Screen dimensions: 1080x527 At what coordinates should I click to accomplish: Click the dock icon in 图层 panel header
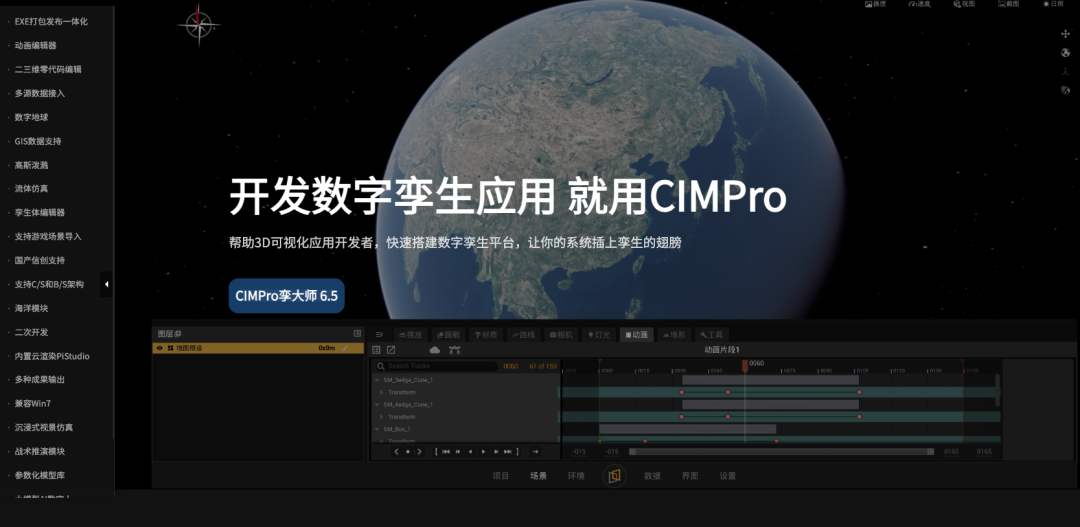click(357, 333)
